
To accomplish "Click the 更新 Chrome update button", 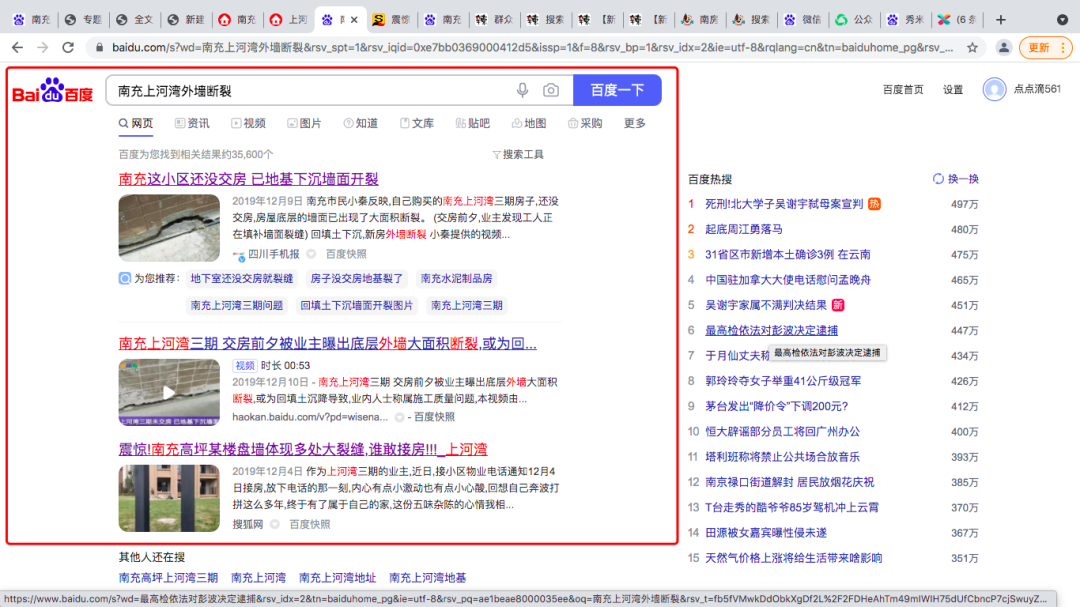I will click(1038, 48).
